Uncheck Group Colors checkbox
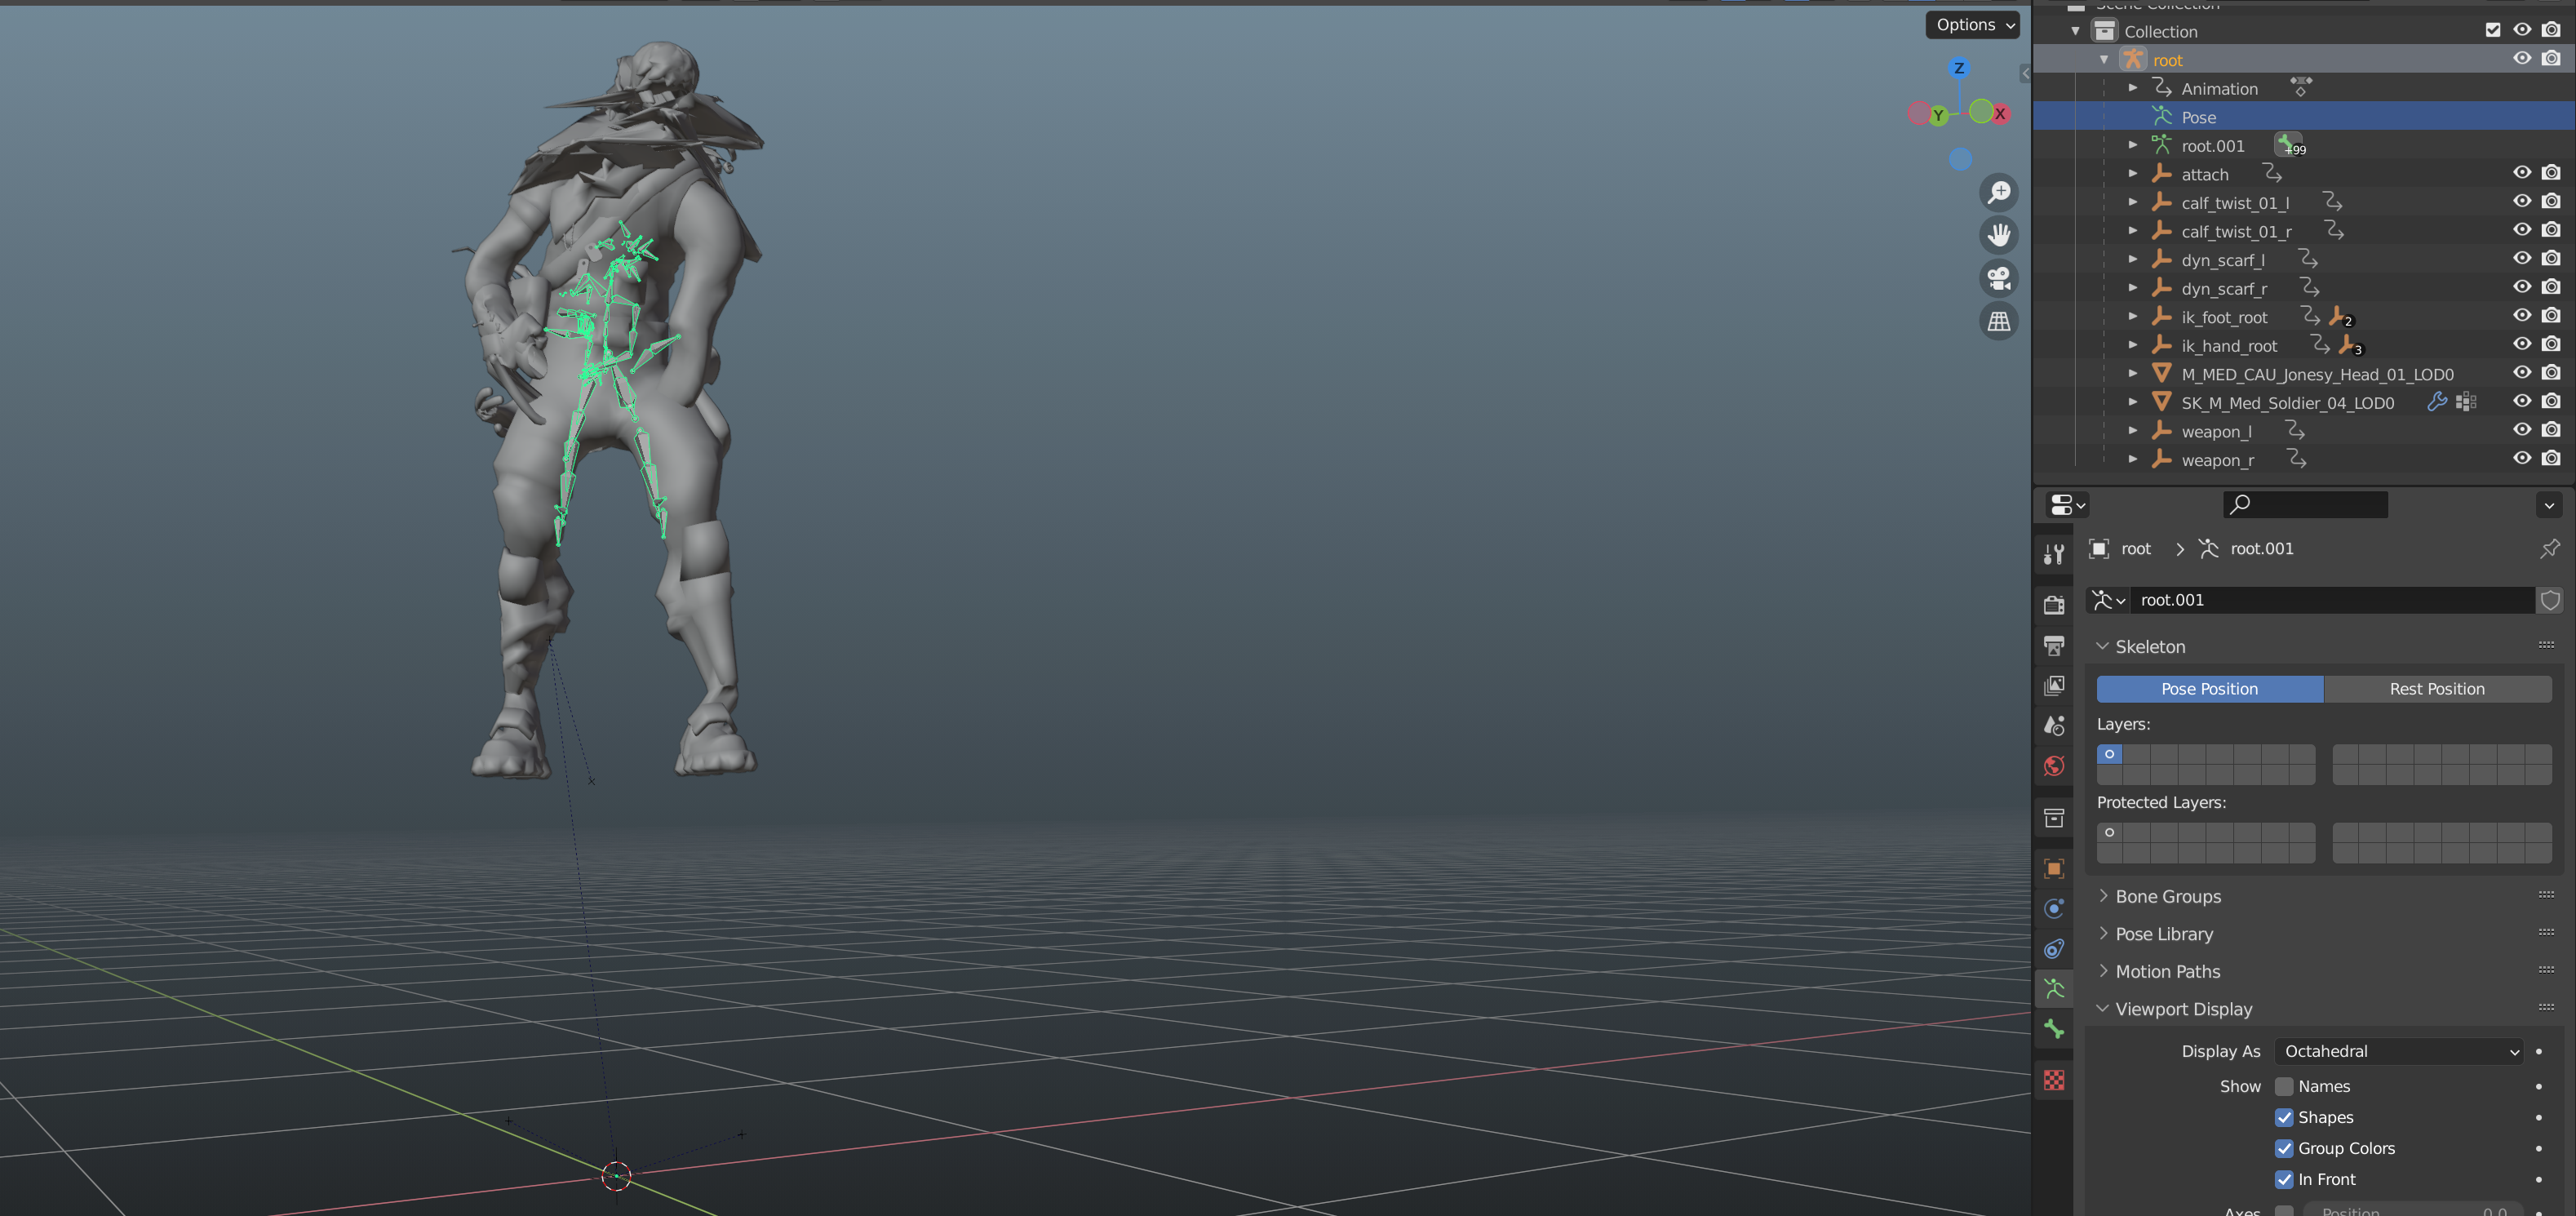Image resolution: width=2576 pixels, height=1216 pixels. [x=2284, y=1148]
